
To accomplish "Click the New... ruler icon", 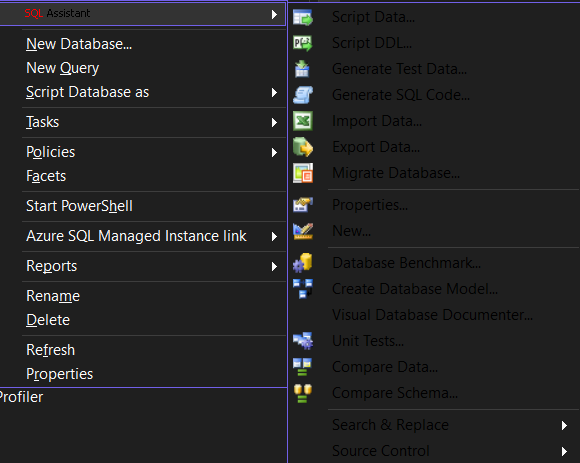I will pyautogui.click(x=303, y=231).
